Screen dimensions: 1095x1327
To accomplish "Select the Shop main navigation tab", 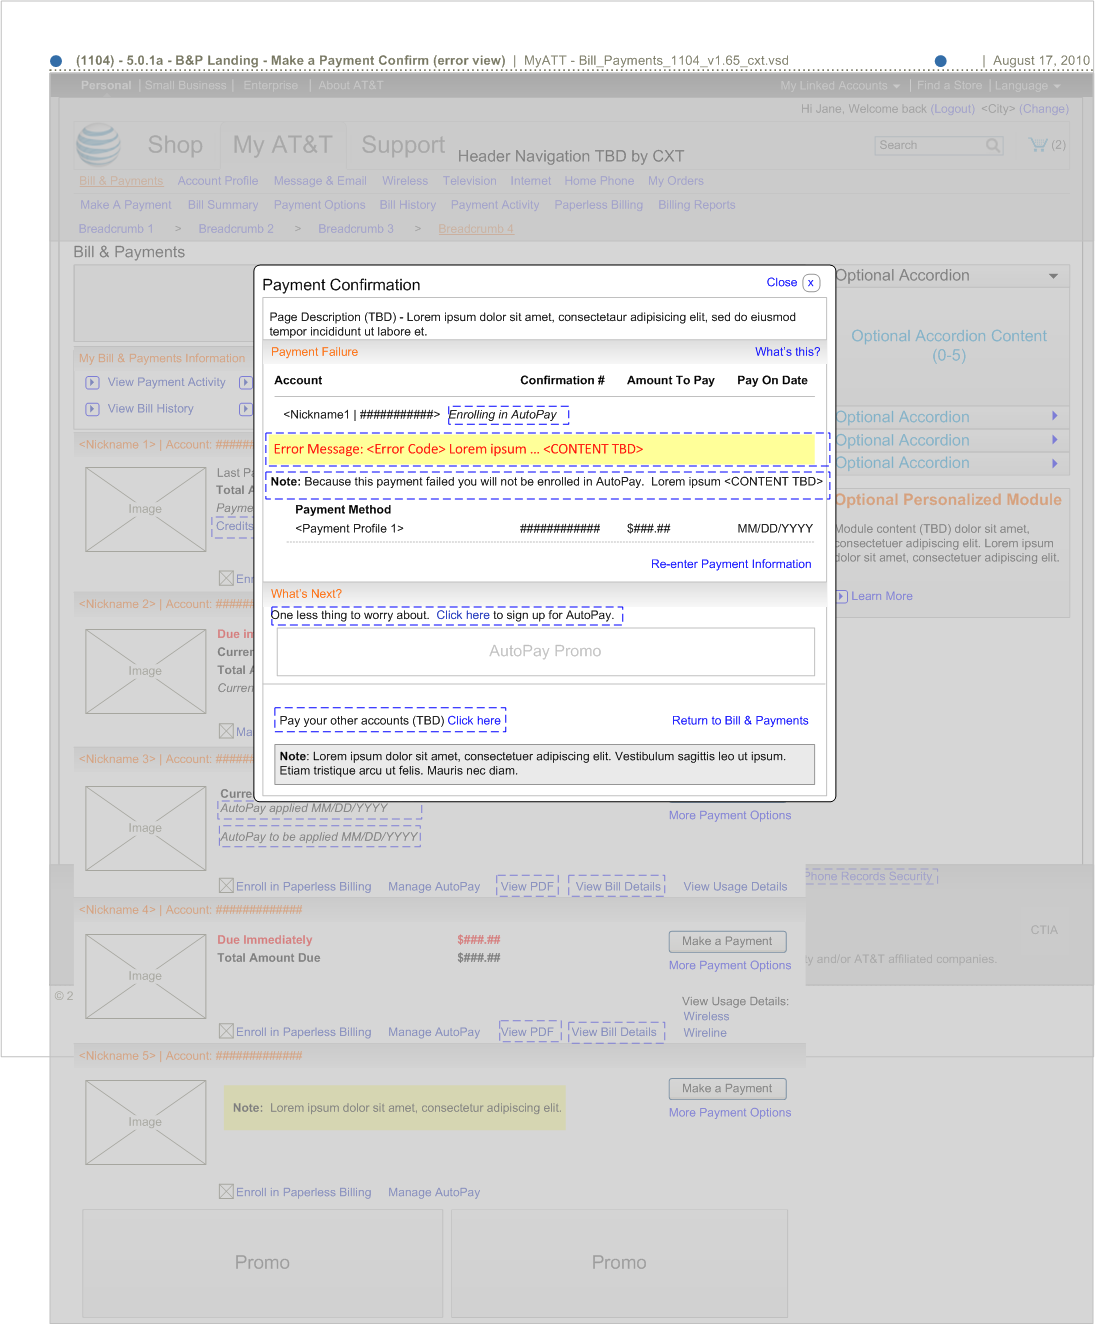I will pyautogui.click(x=175, y=145).
